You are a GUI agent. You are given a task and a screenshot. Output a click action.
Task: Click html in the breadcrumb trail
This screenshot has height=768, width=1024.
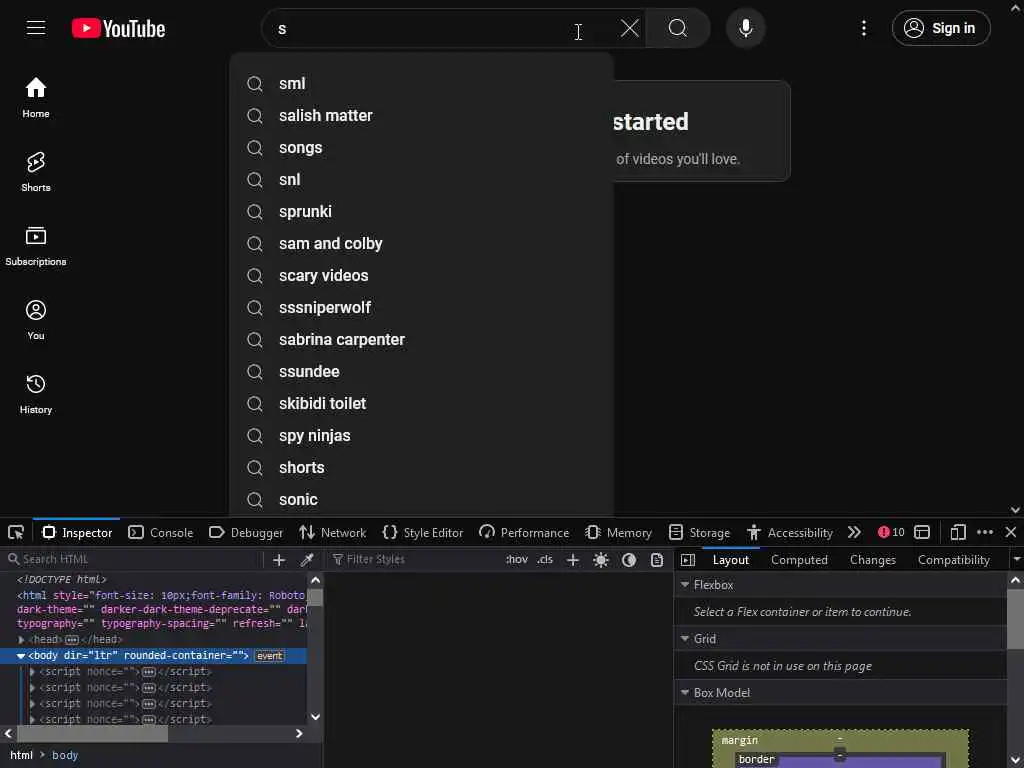pyautogui.click(x=21, y=755)
